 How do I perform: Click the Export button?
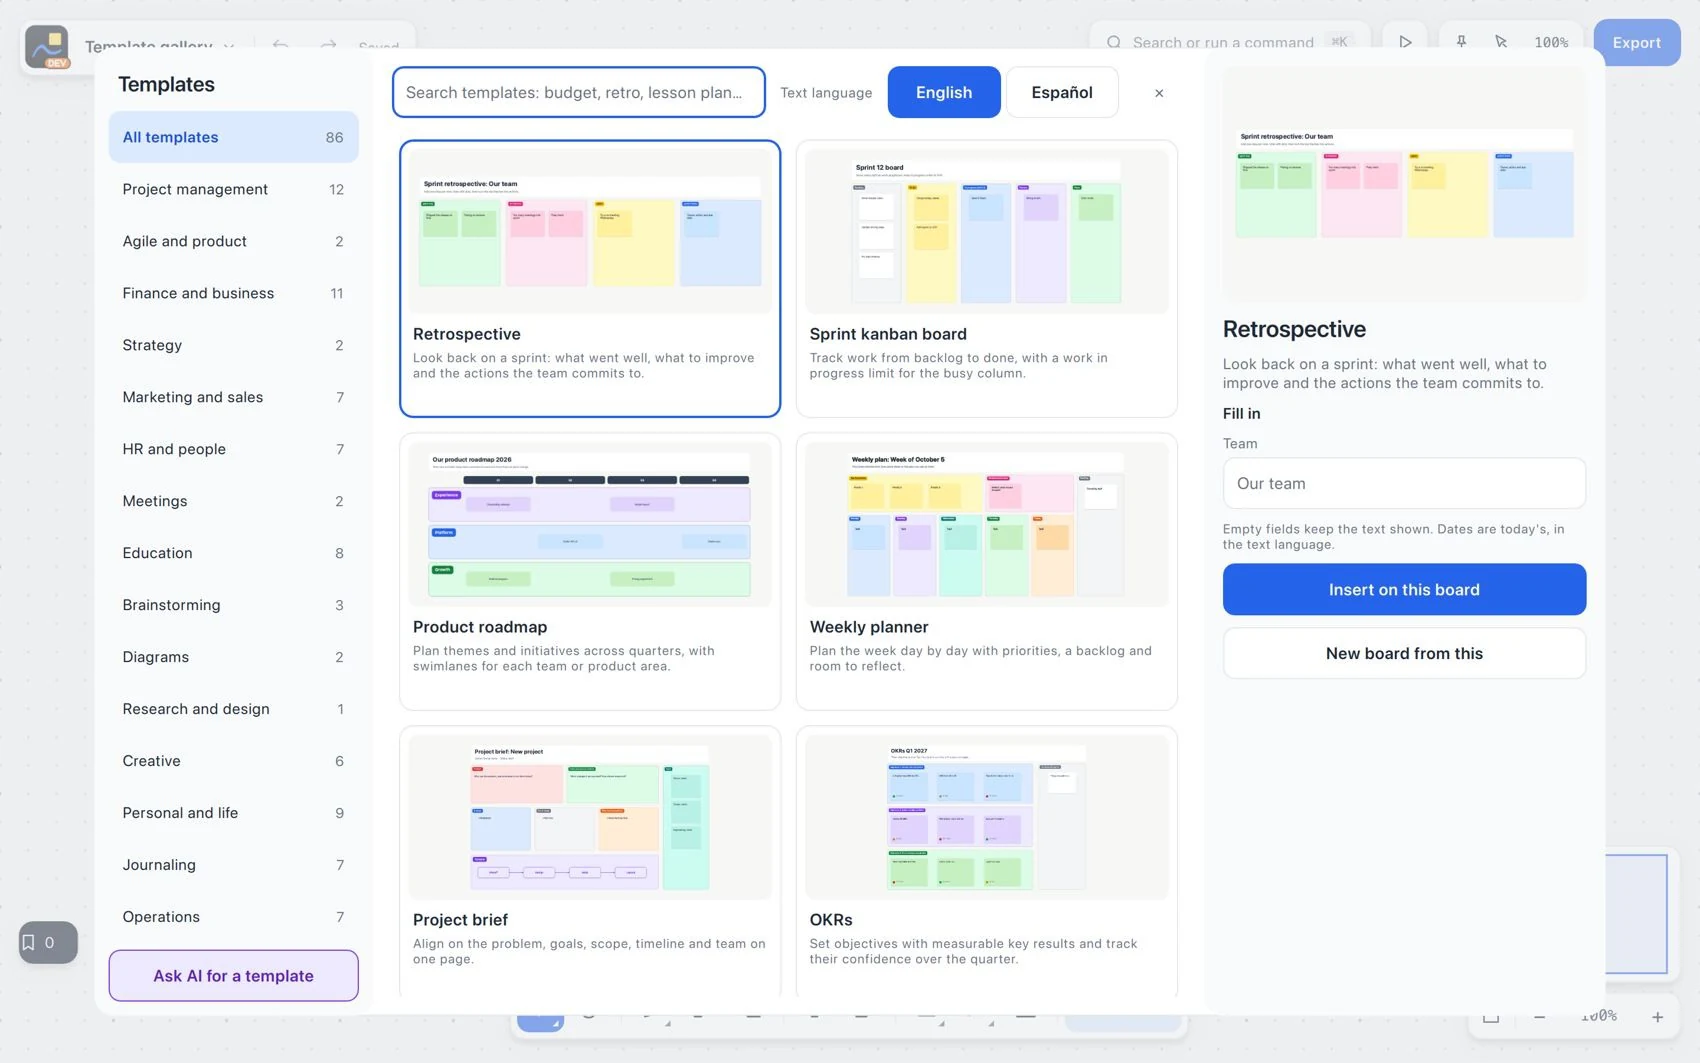coord(1636,42)
